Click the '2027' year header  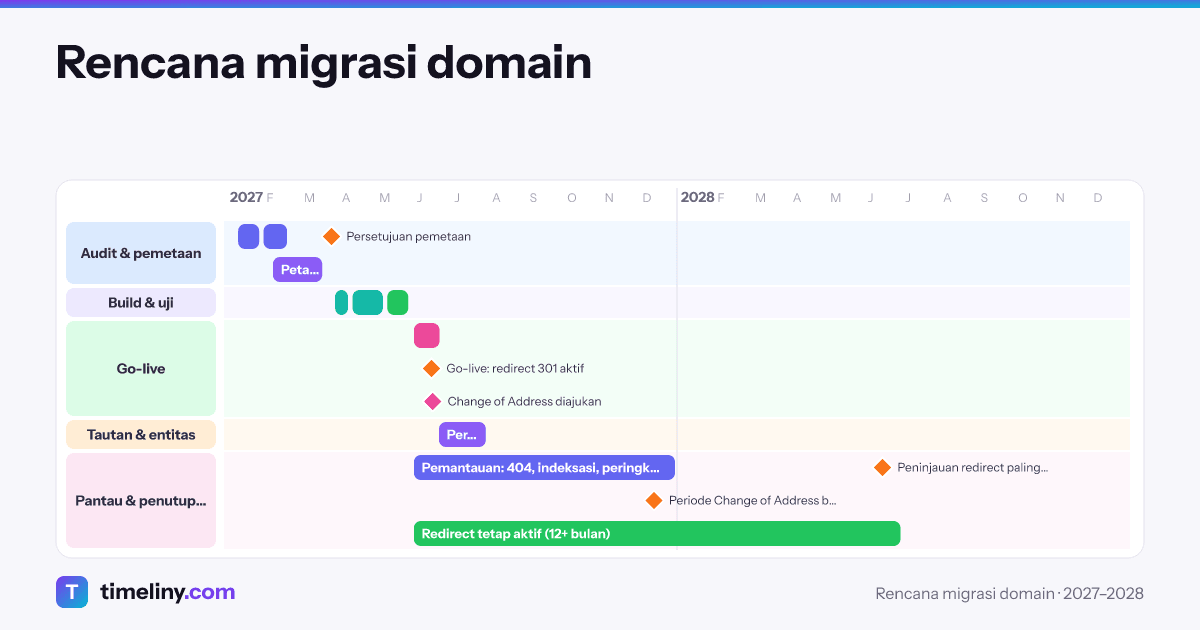246,197
